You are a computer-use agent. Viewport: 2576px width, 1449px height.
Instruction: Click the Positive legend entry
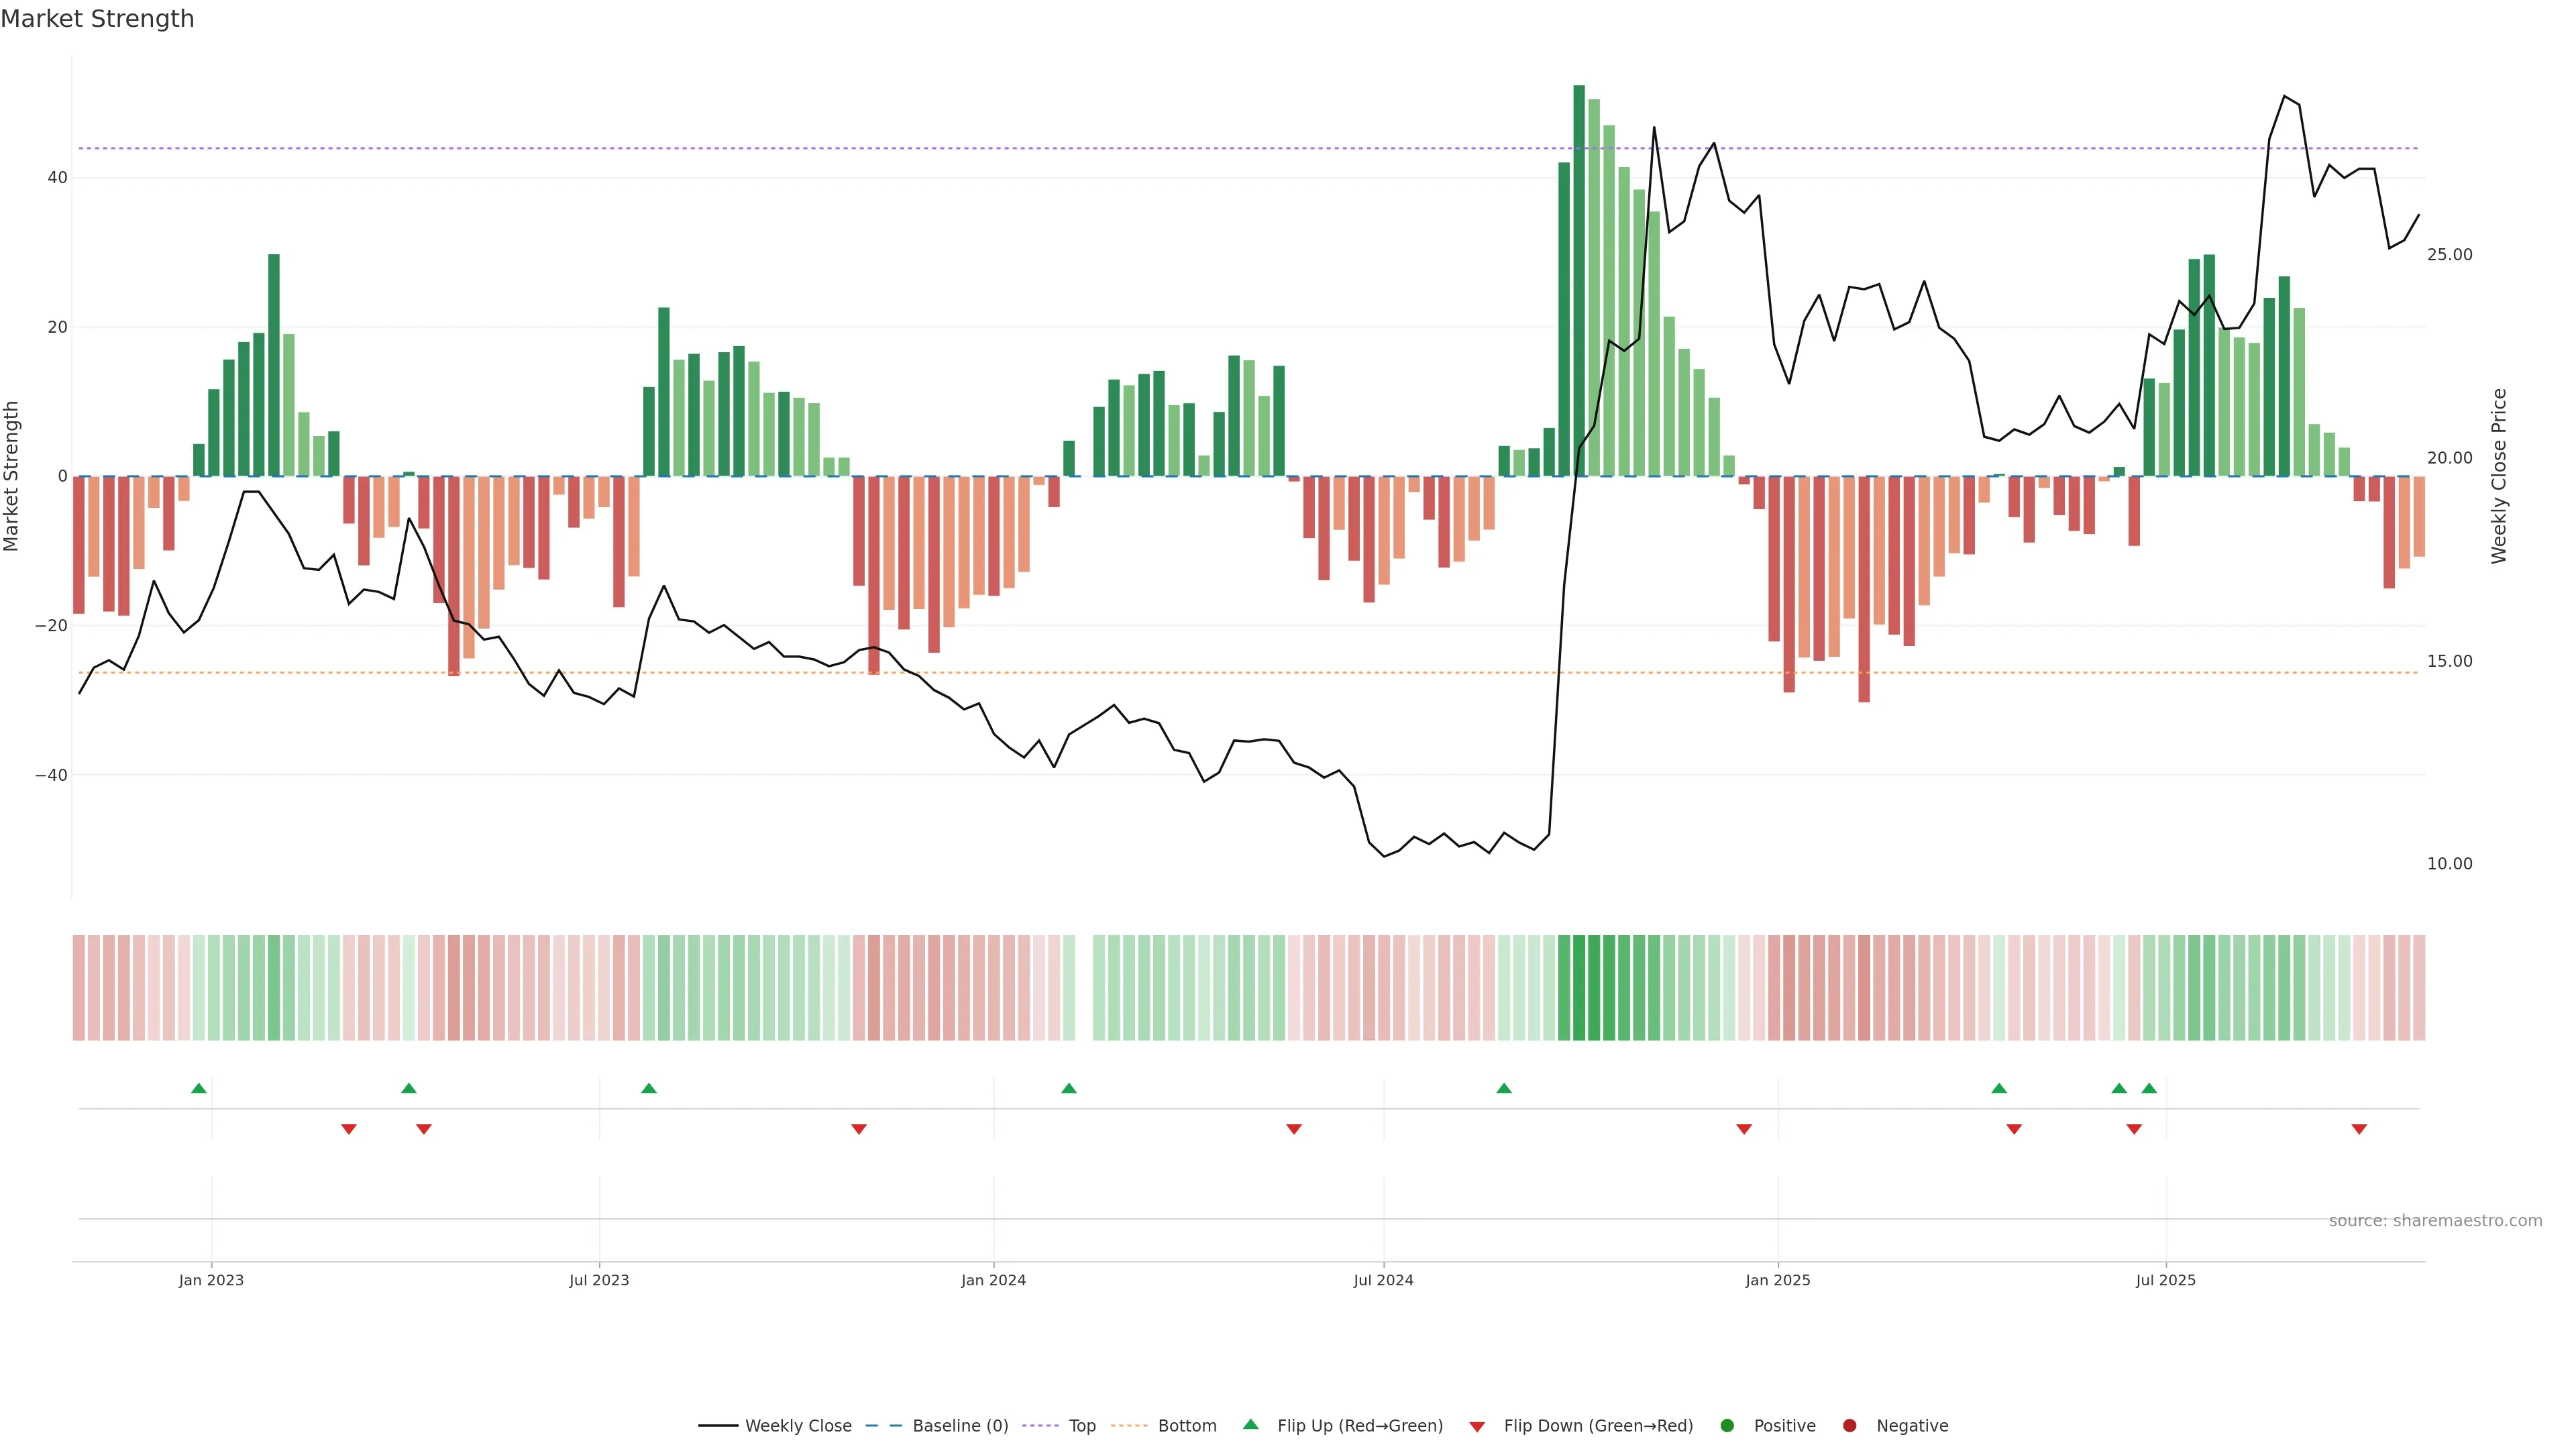tap(1784, 1426)
